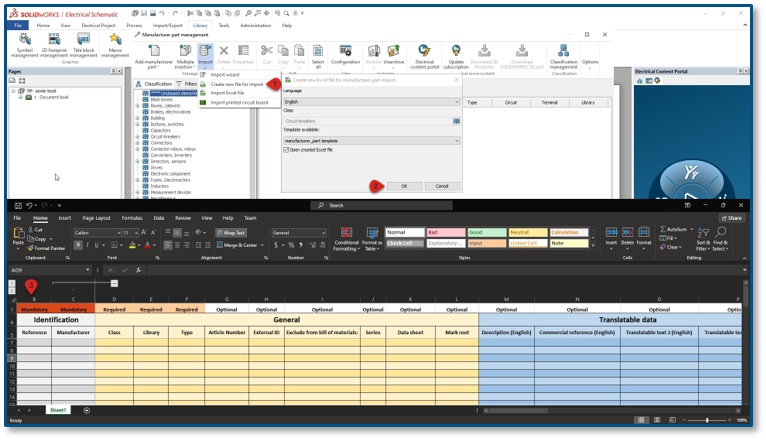Select Capacitors classification tree item

coord(161,130)
